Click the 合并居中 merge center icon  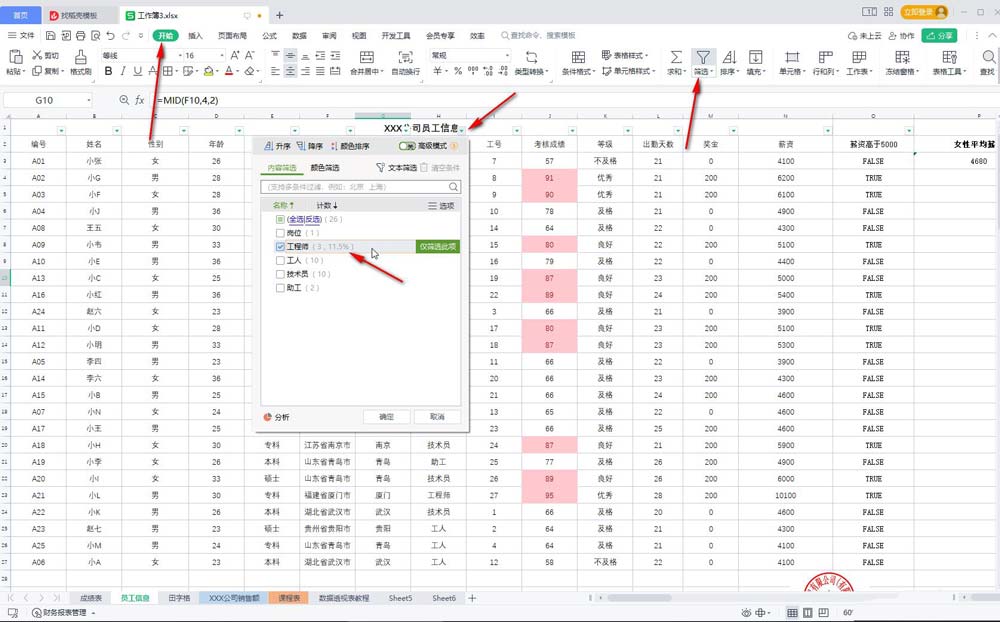366,57
